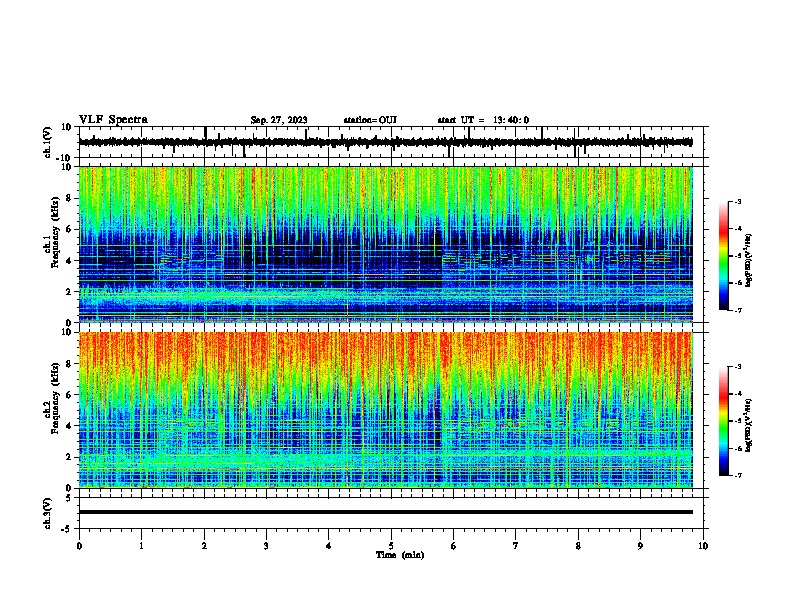The image size is (792, 612).
Task: Click the ch.1(V) waveform axis label
Action: click(48, 142)
